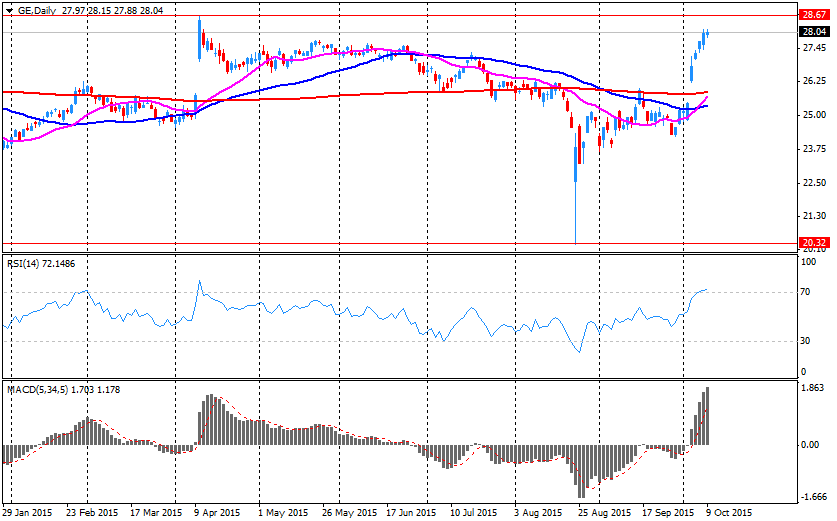Viewport: 837px width, 521px height.
Task: Click the 9 Apr 2015 date label
Action: pos(217,512)
